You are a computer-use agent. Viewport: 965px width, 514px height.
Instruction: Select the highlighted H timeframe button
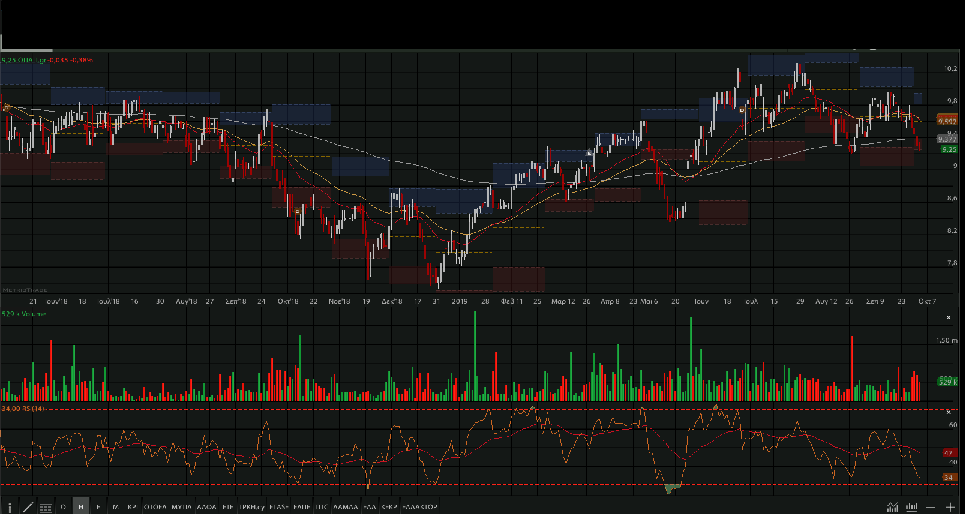81,507
